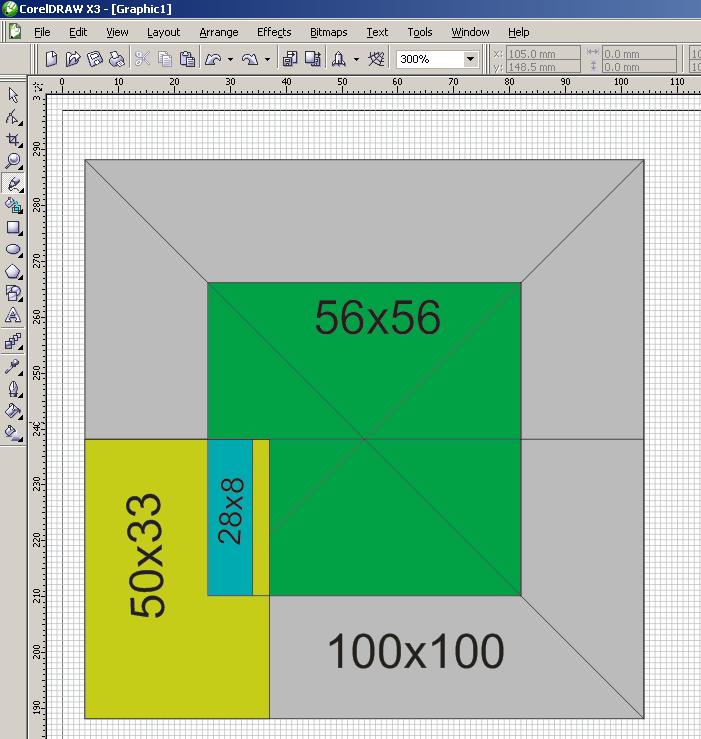Select the Text tool
The image size is (701, 739).
pyautogui.click(x=13, y=315)
